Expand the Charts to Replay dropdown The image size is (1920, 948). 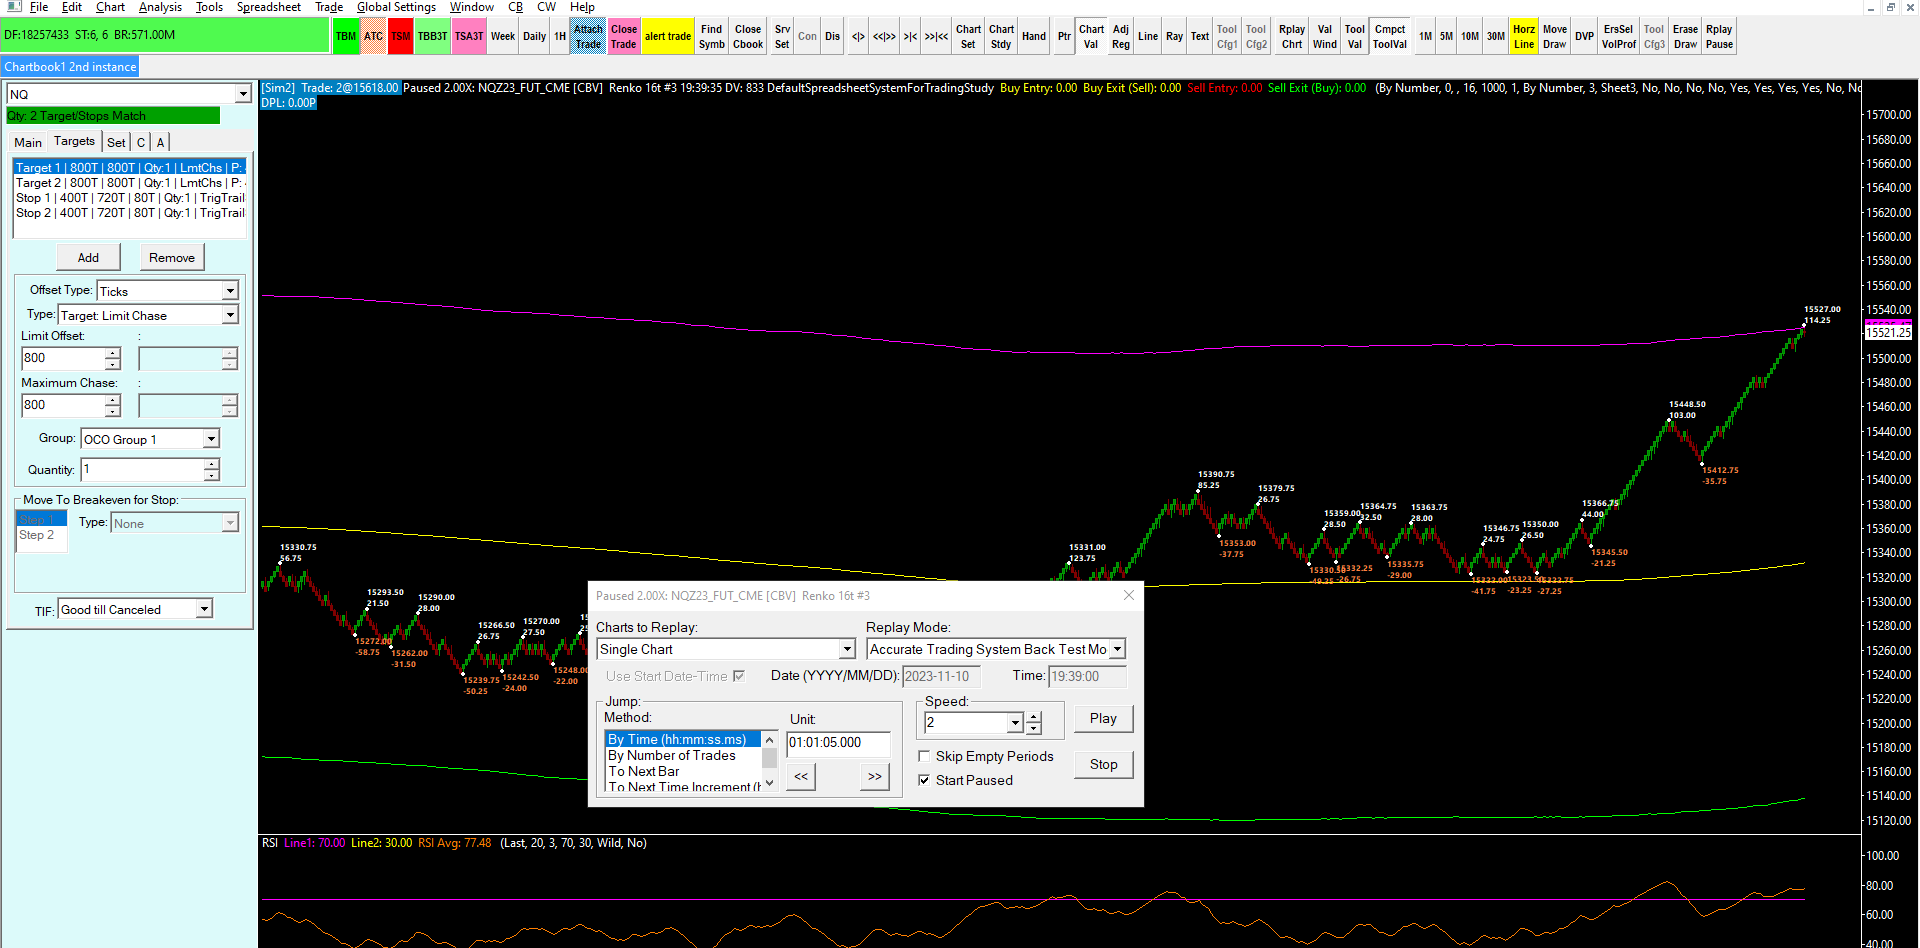pyautogui.click(x=846, y=650)
